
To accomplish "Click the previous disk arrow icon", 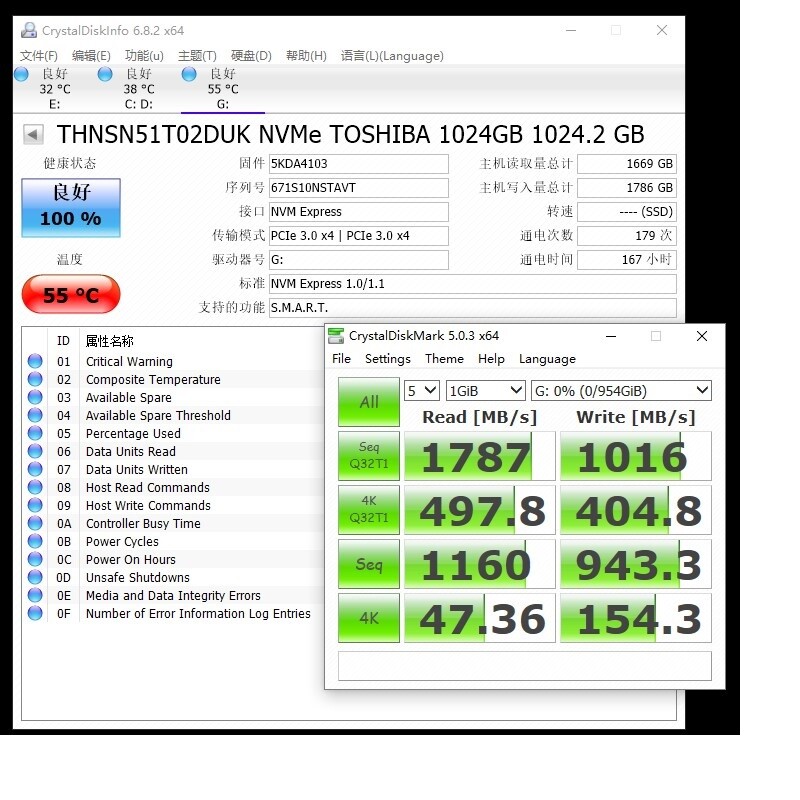I will (x=33, y=135).
